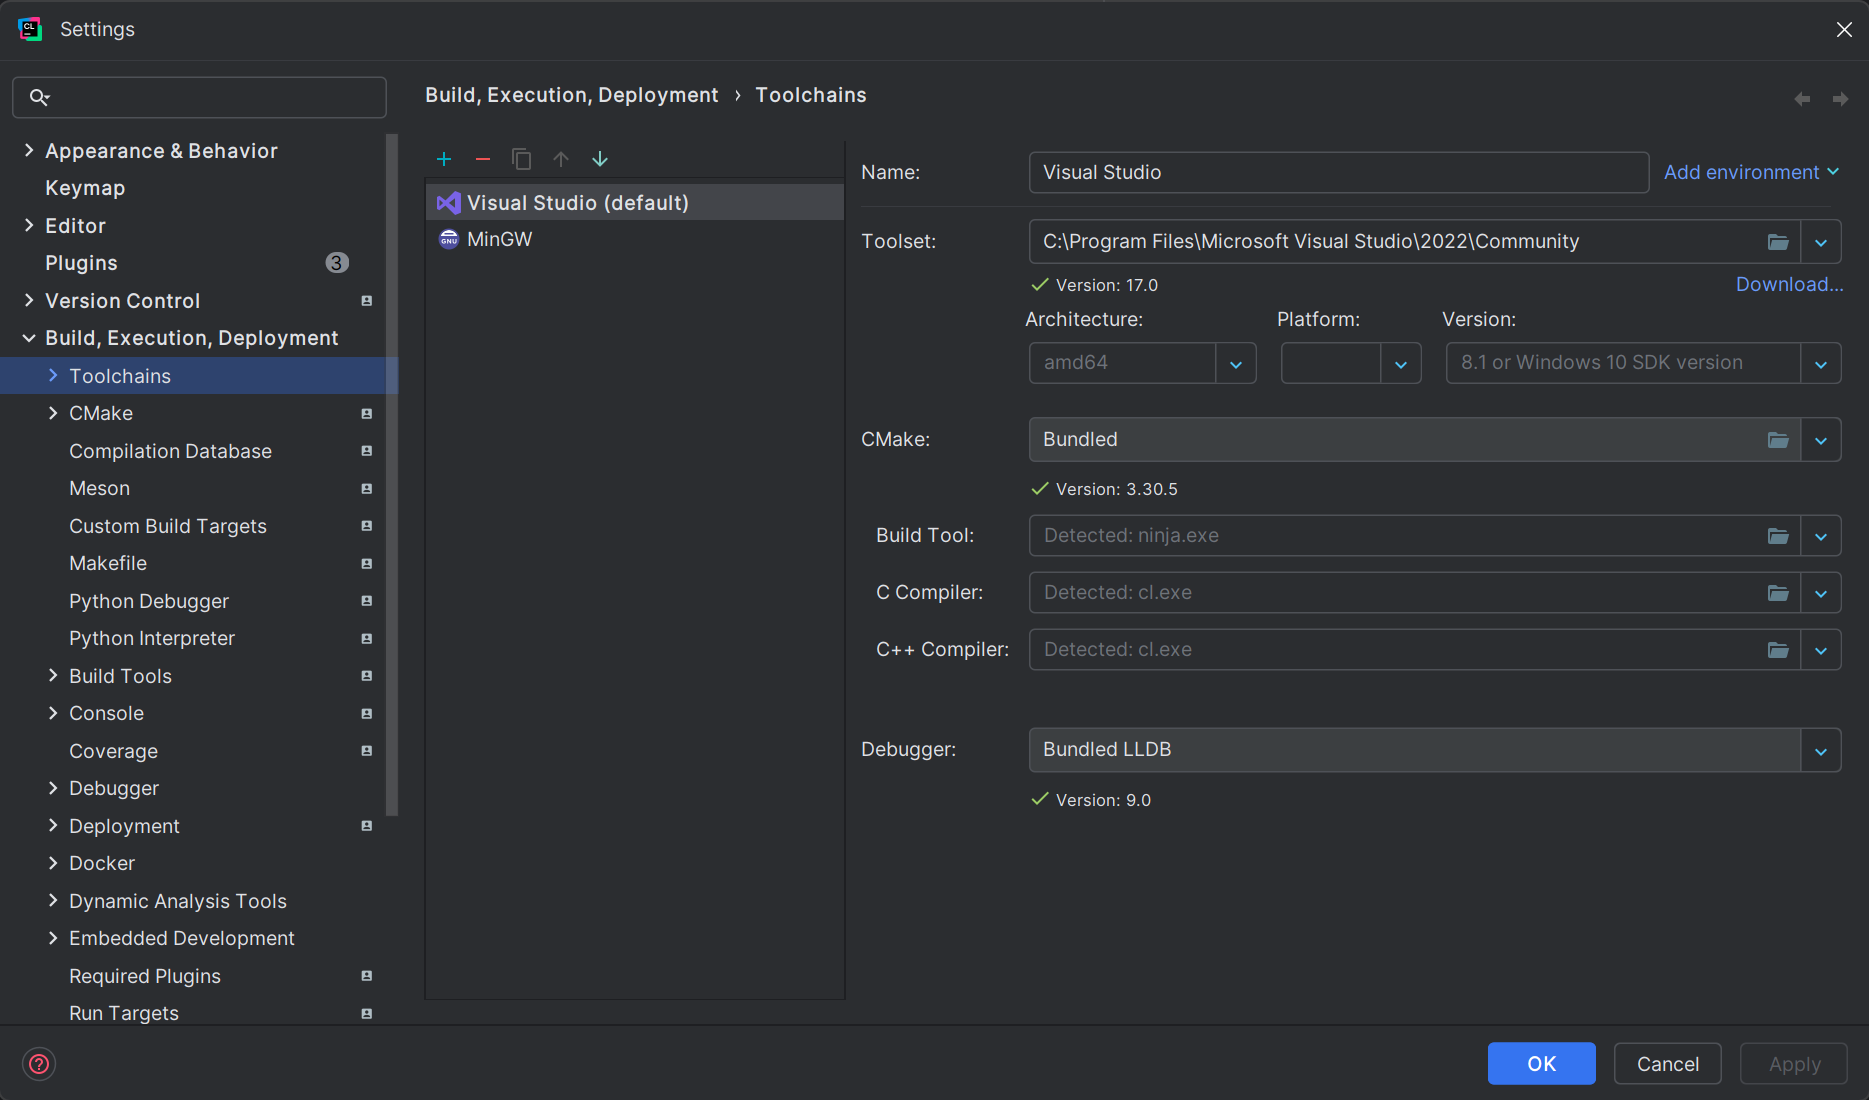Open the Architecture dropdown
Image resolution: width=1869 pixels, height=1100 pixels.
1237,363
